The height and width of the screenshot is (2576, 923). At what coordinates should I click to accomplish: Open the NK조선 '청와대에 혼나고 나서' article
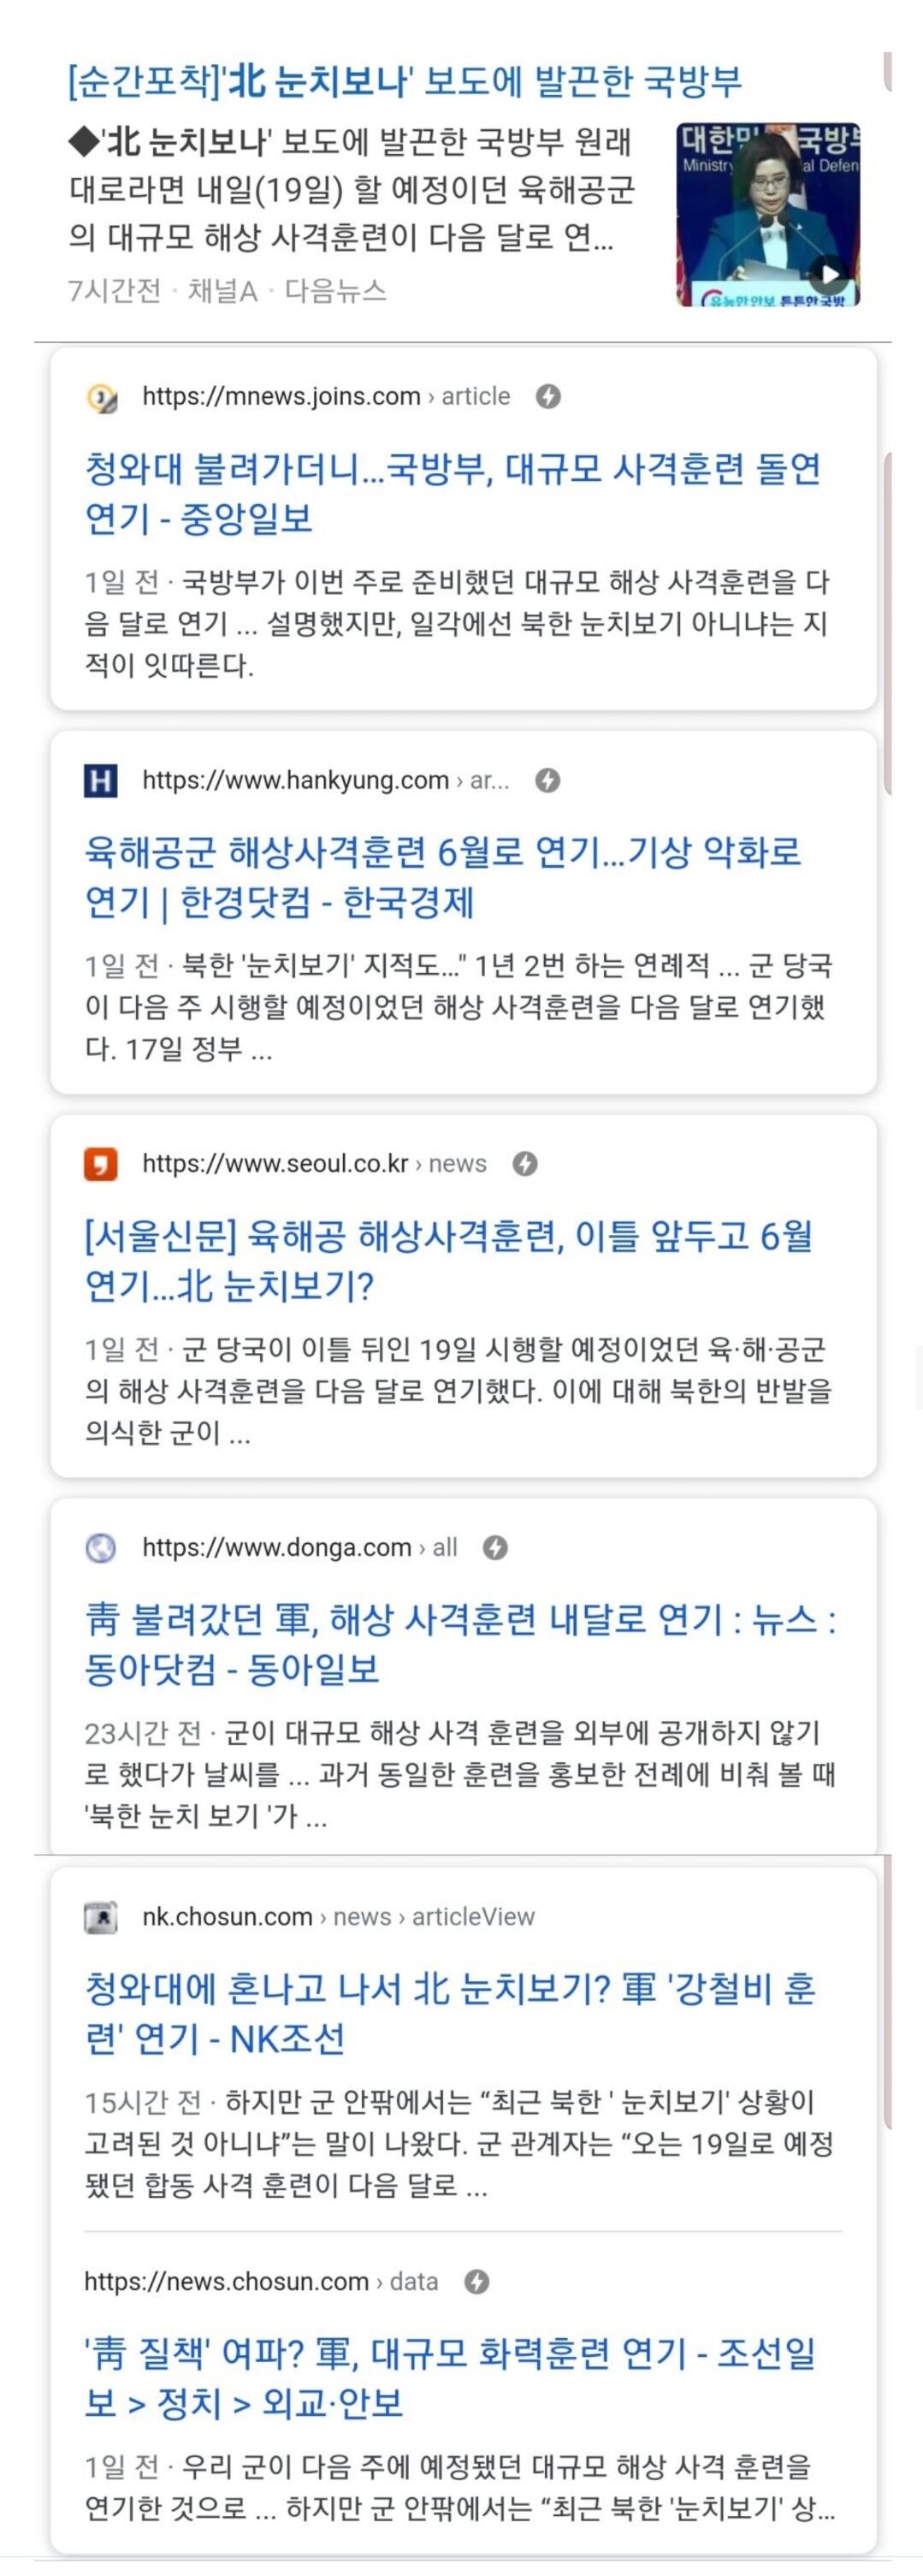450,2013
